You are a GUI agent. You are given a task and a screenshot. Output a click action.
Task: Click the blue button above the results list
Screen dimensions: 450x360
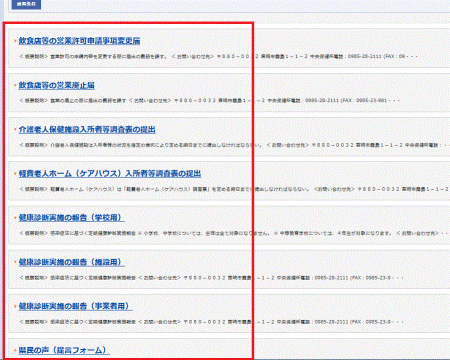(x=26, y=4)
